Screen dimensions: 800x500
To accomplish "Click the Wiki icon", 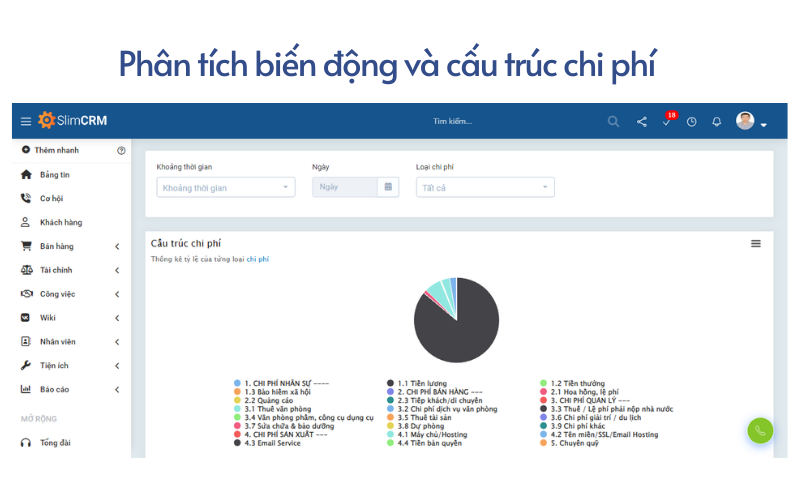I will point(25,317).
